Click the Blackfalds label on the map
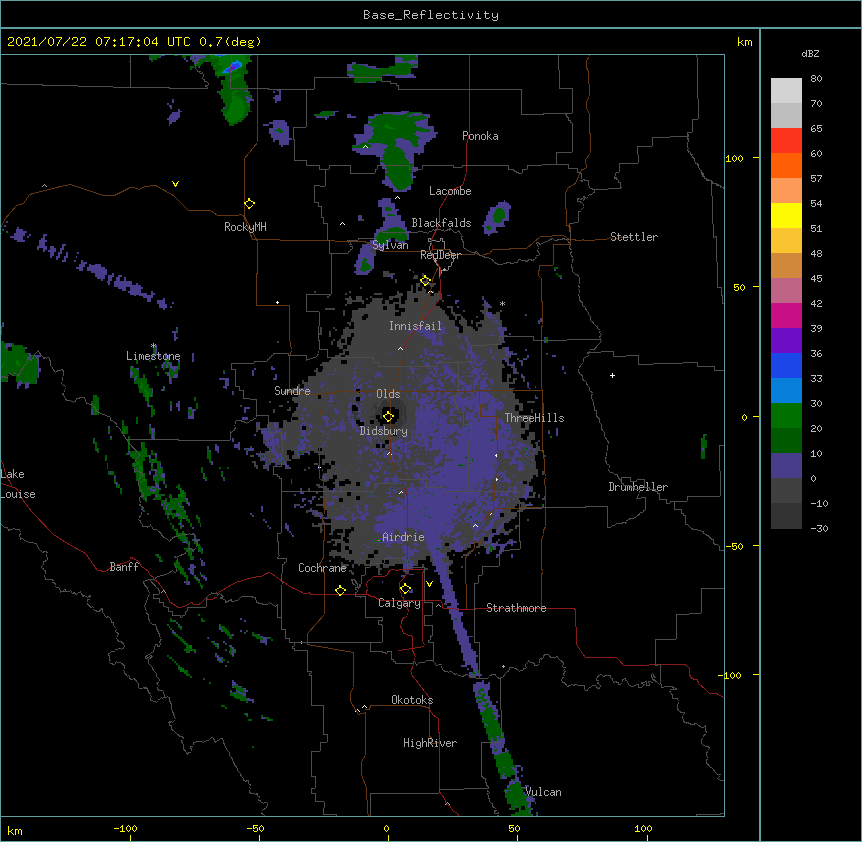 (x=441, y=223)
